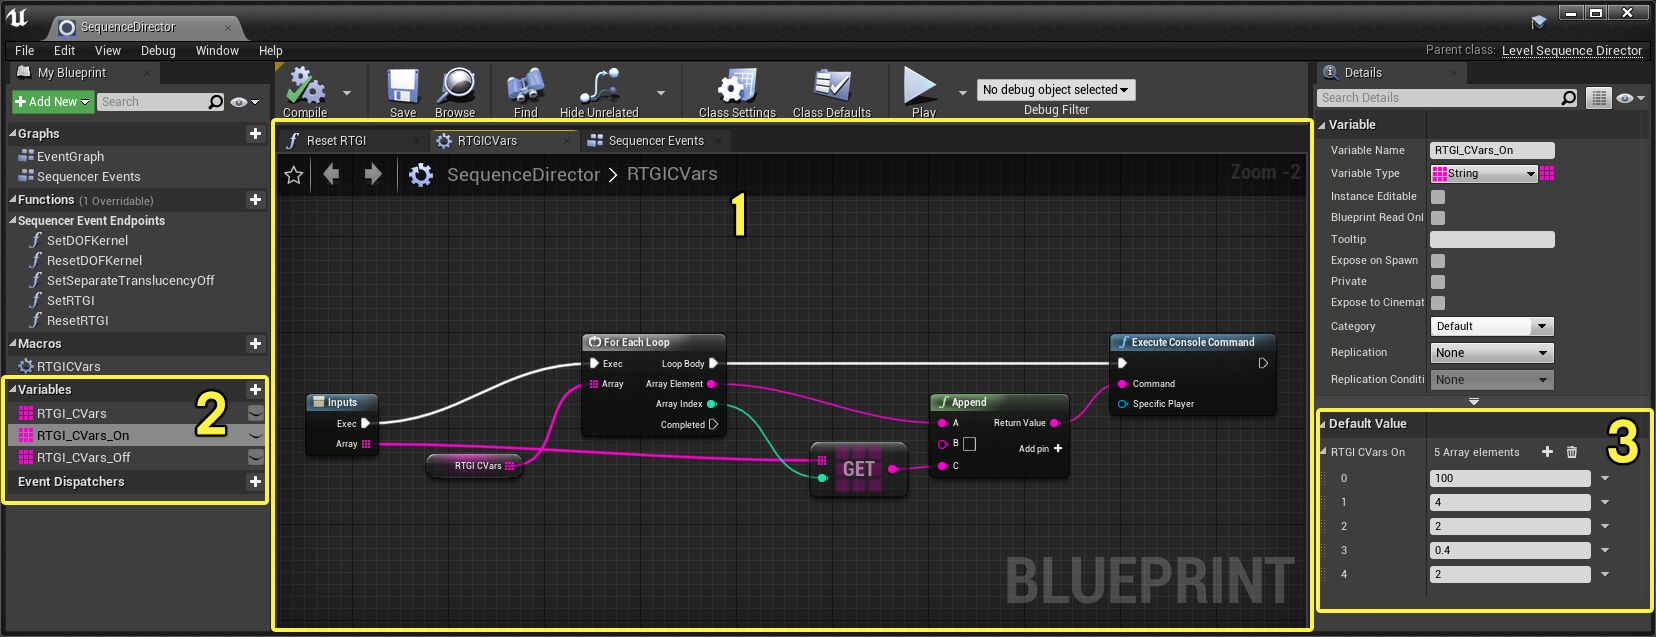Switch to the Sequencer Events tab
Image resolution: width=1656 pixels, height=637 pixels.
(x=656, y=141)
